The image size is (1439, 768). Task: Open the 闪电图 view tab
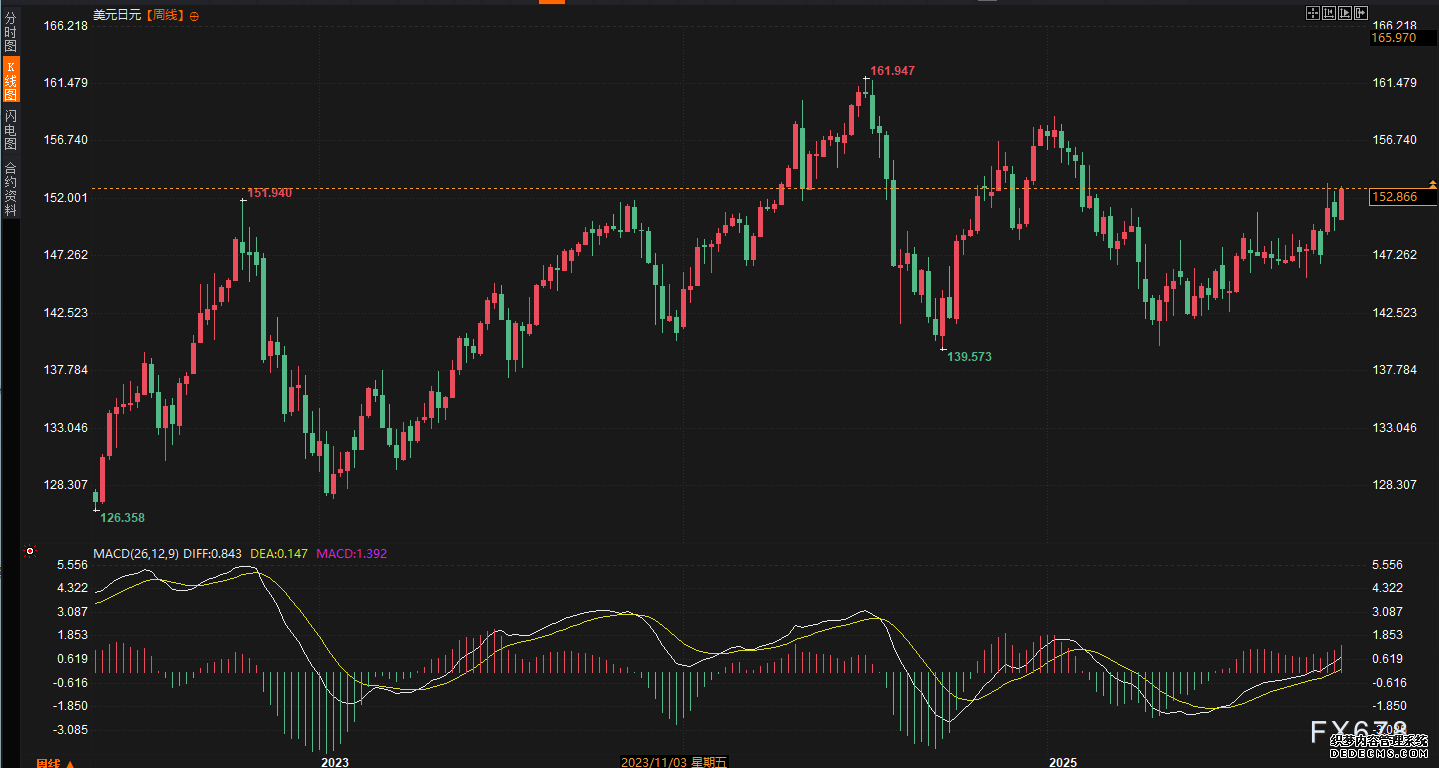tap(10, 130)
